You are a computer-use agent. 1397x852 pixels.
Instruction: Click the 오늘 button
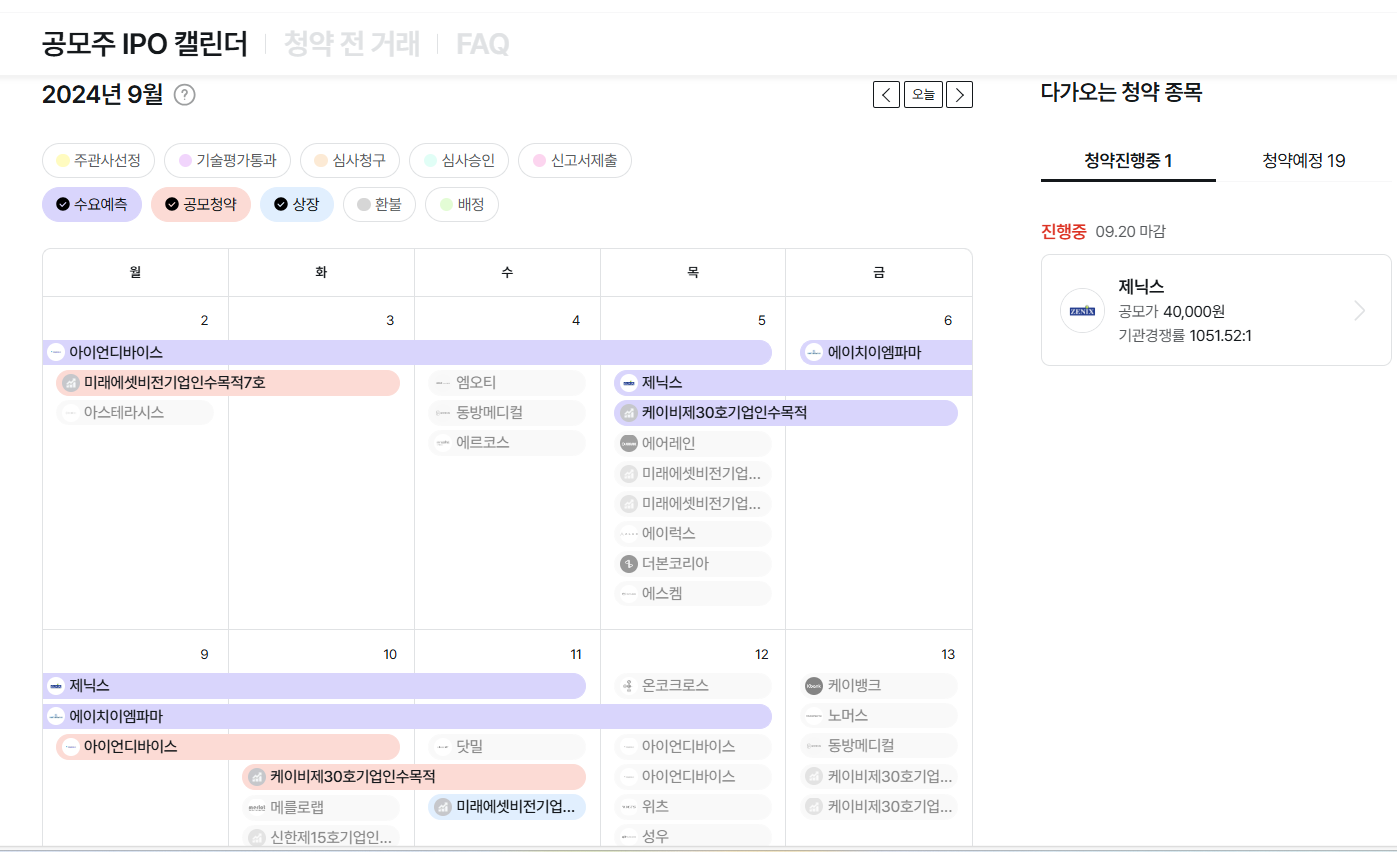coord(922,94)
